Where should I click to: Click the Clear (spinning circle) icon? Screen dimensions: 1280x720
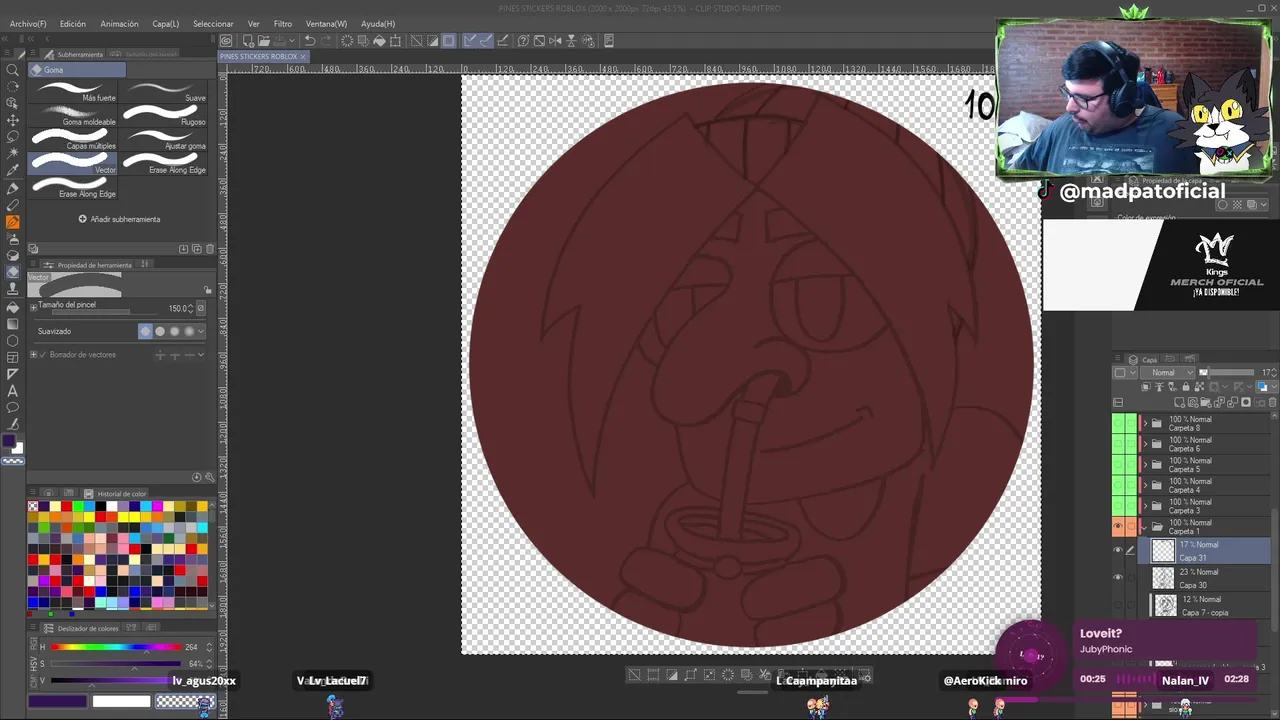click(347, 41)
